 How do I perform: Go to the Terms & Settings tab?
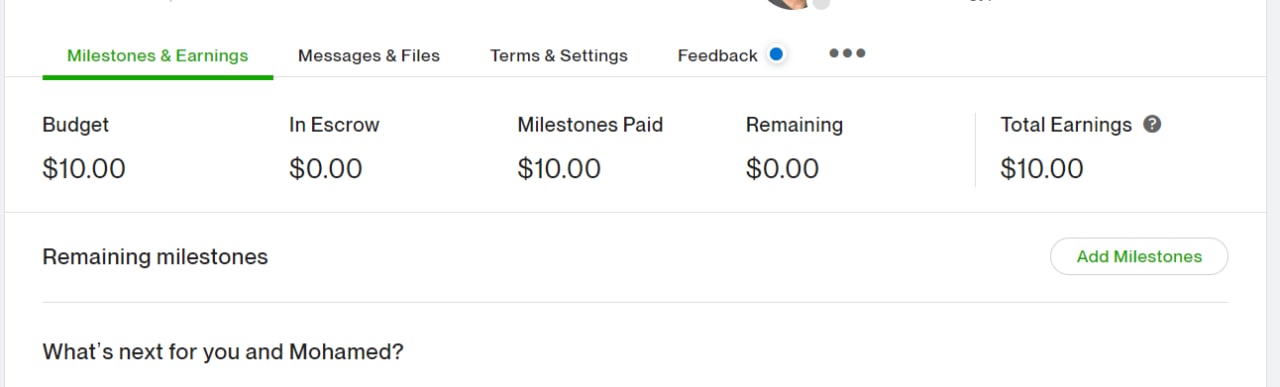coord(559,56)
